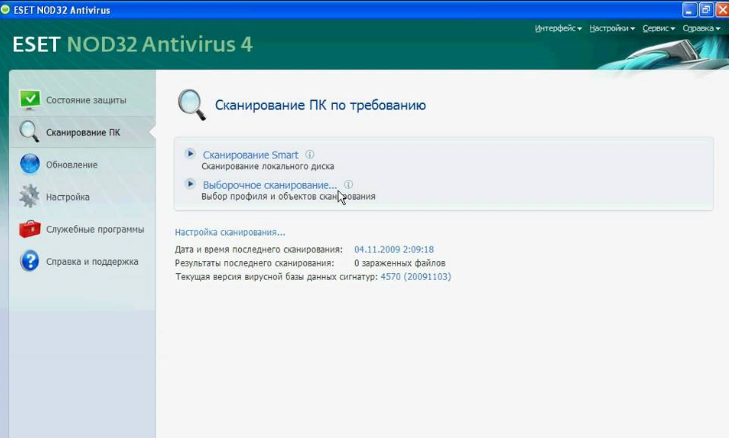Image resolution: width=729 pixels, height=438 pixels.
Task: Open Справка и поддержка section
Action: click(x=92, y=262)
